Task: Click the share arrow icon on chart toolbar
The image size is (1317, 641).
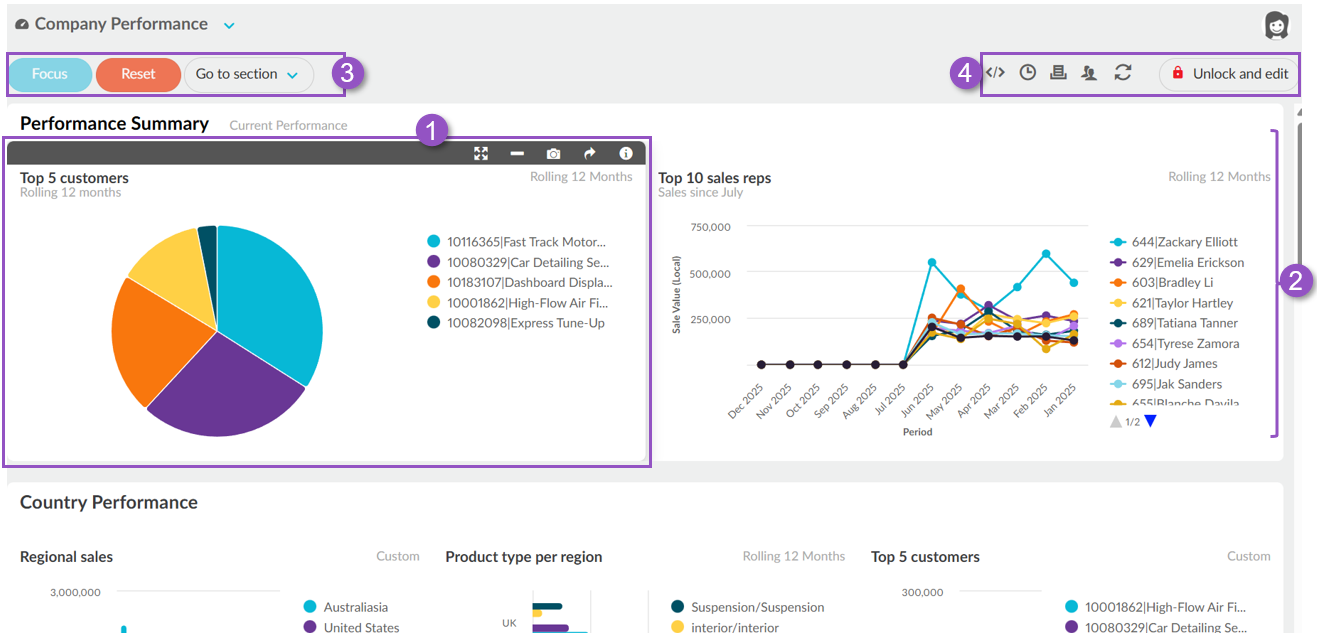Action: (590, 153)
